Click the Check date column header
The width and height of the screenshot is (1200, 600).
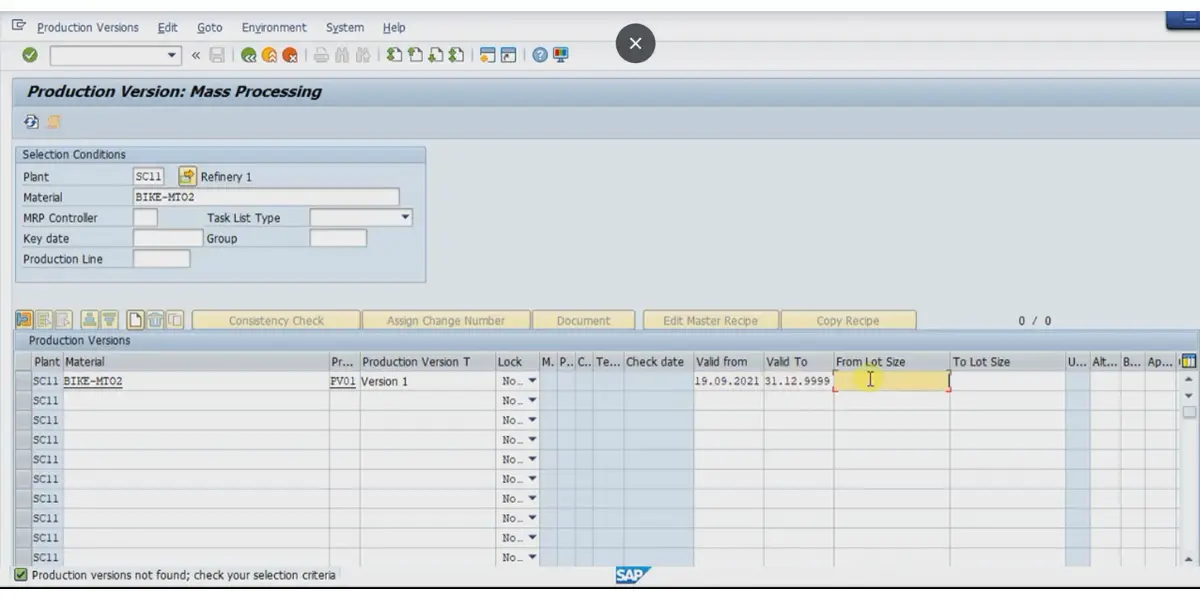click(x=655, y=361)
